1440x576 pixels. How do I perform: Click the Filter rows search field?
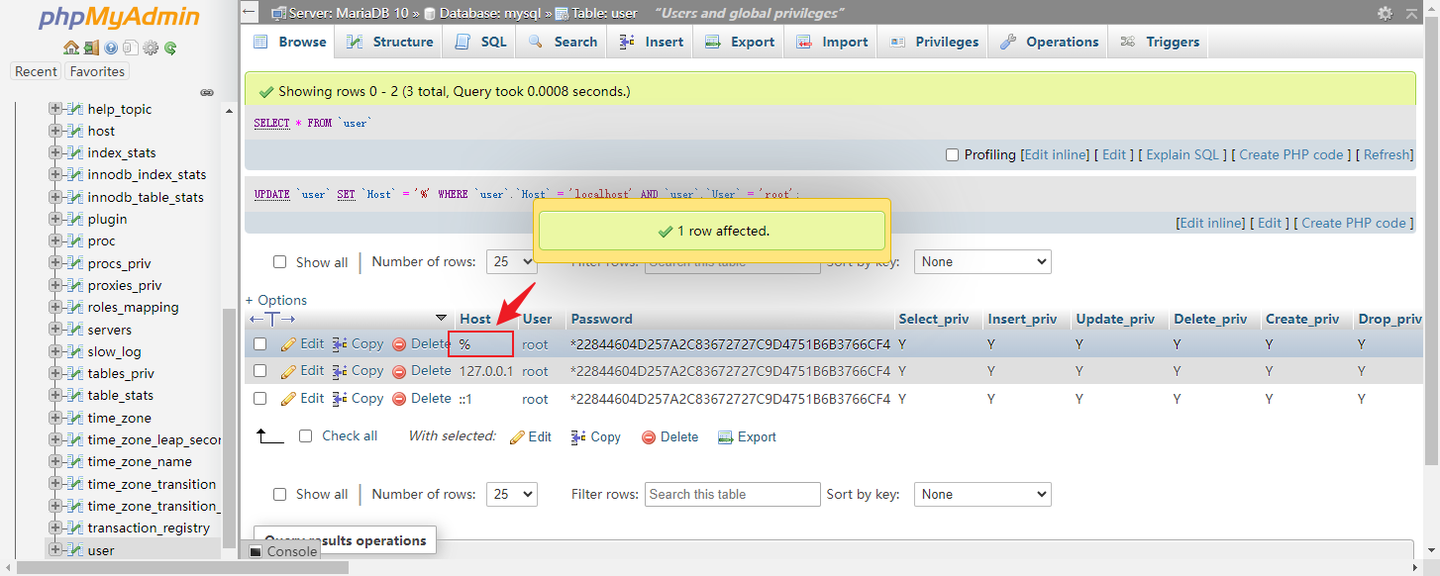pos(732,494)
